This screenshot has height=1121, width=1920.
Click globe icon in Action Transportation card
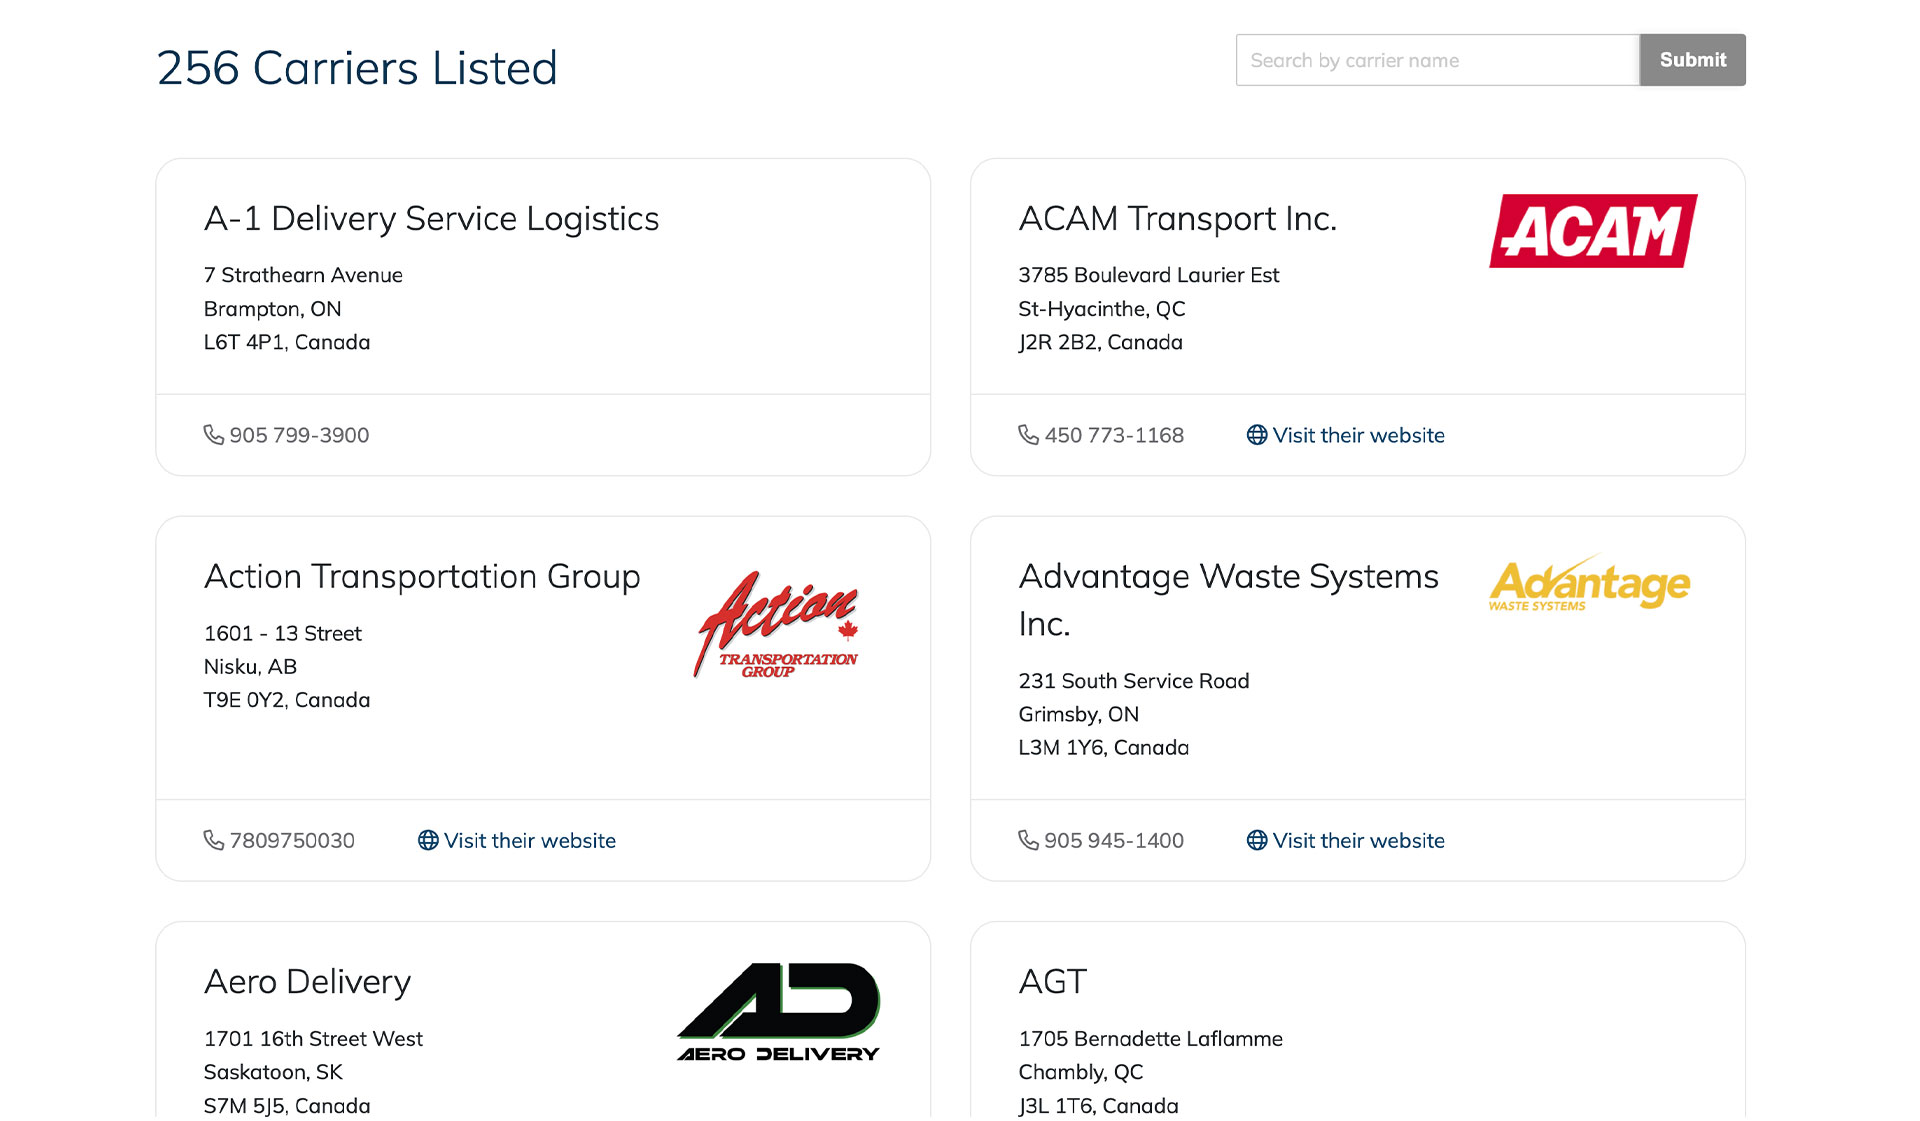(428, 840)
